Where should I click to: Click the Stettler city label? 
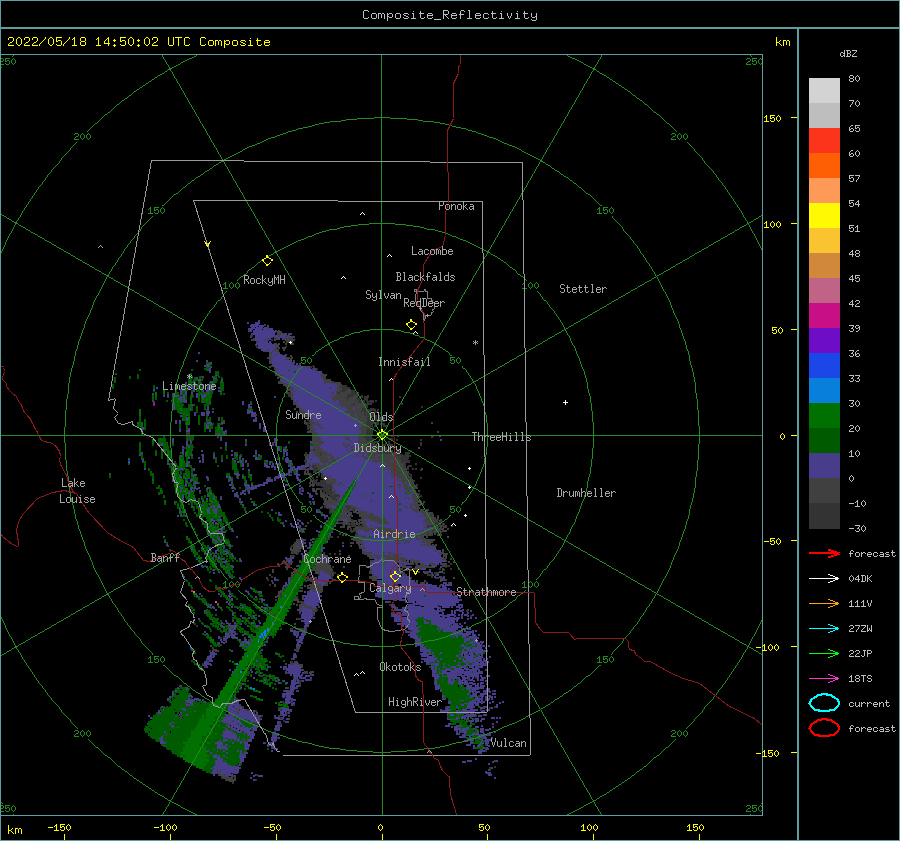pos(583,289)
